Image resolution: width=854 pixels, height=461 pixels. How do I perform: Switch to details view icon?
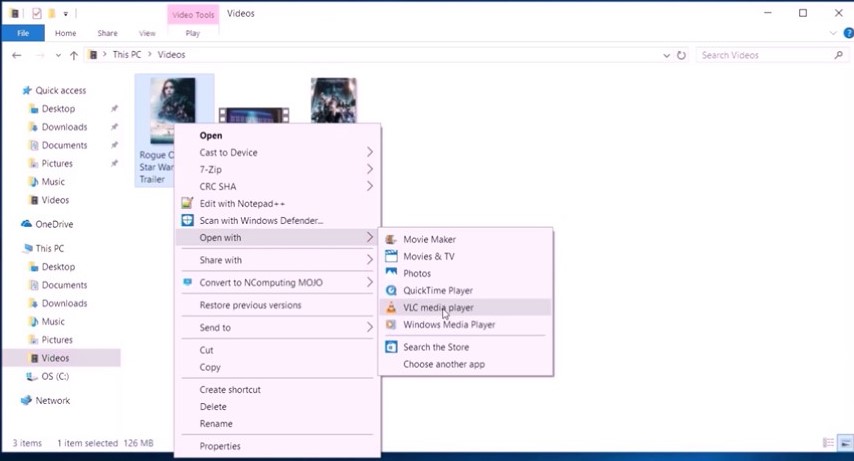pos(828,443)
